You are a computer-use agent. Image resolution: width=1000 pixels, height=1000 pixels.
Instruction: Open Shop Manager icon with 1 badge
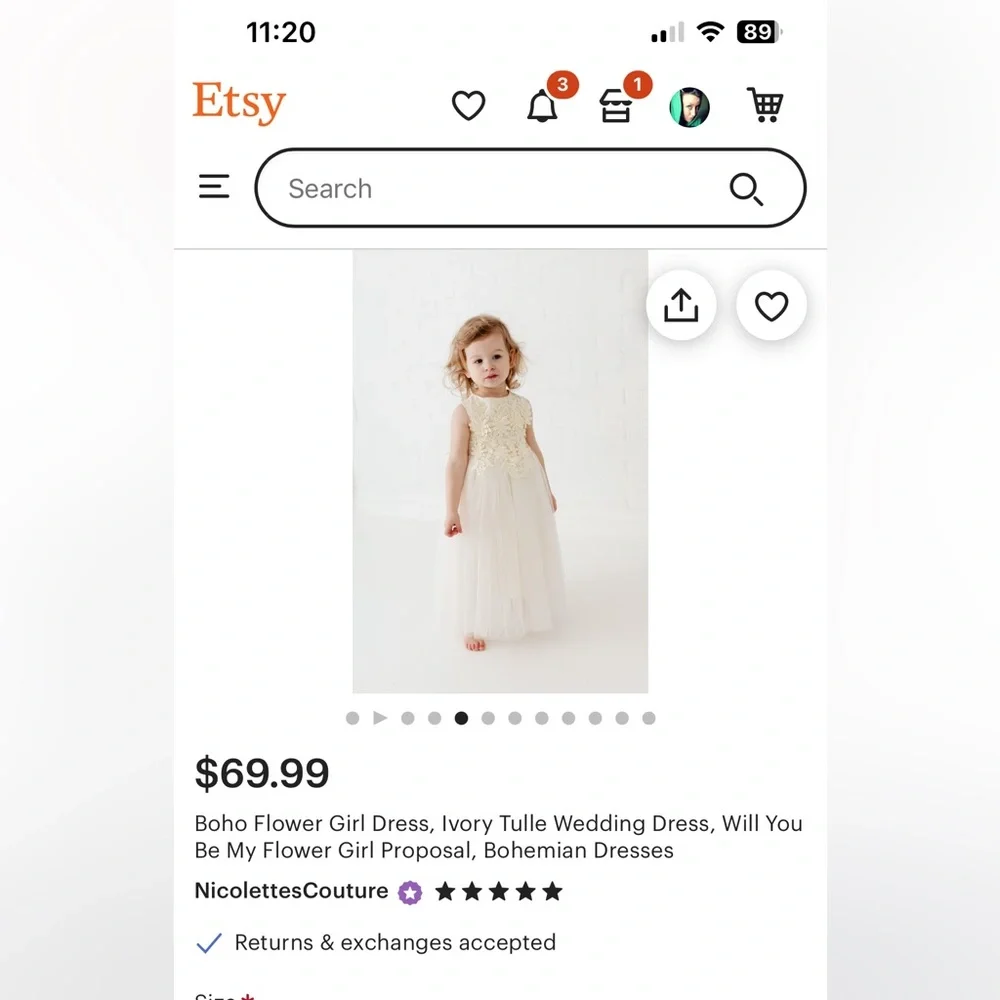click(615, 106)
